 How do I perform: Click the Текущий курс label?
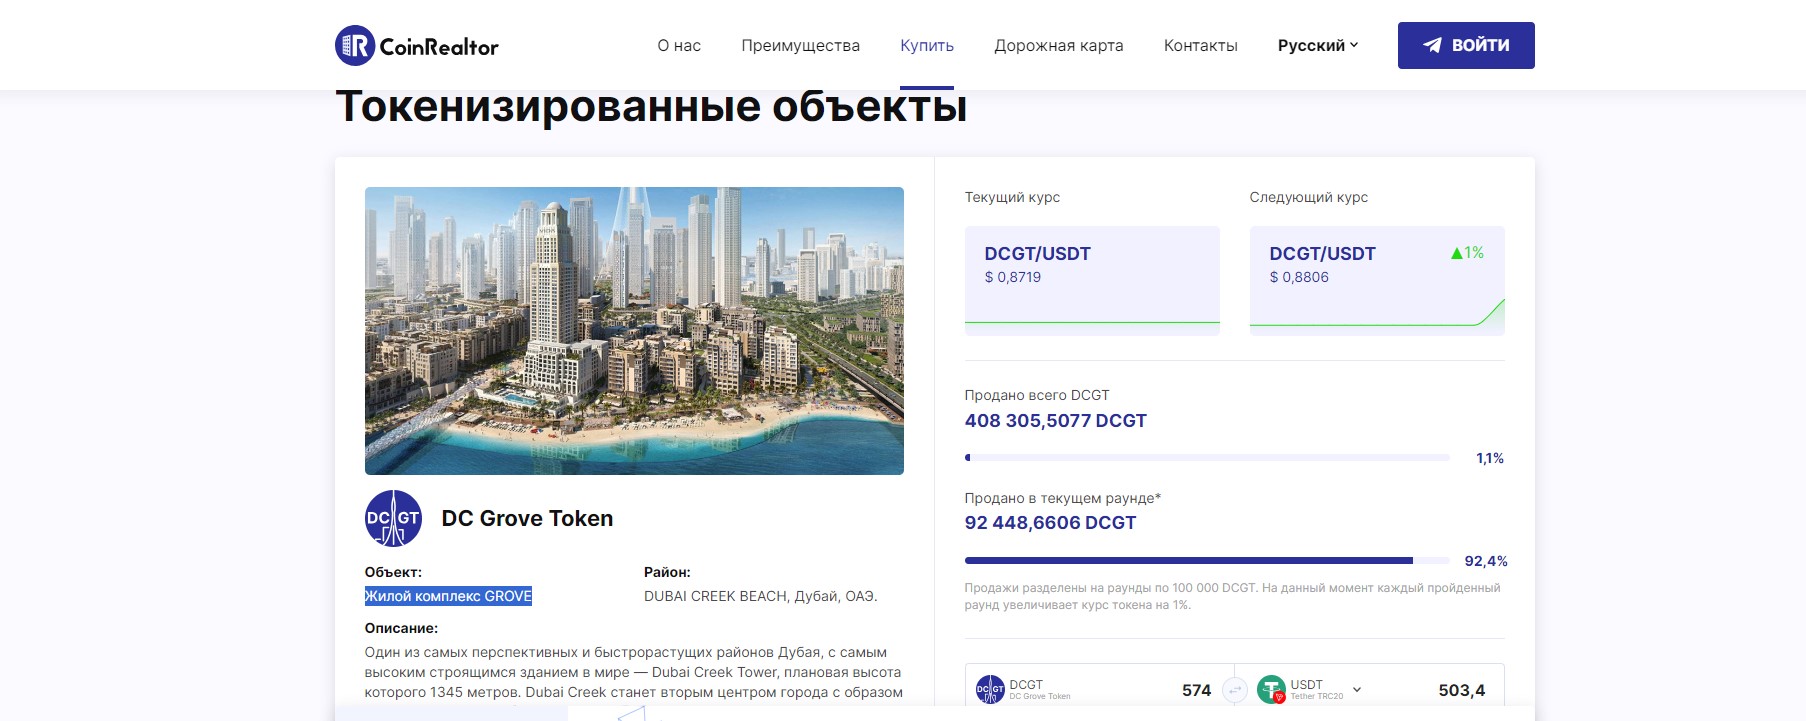(1012, 197)
